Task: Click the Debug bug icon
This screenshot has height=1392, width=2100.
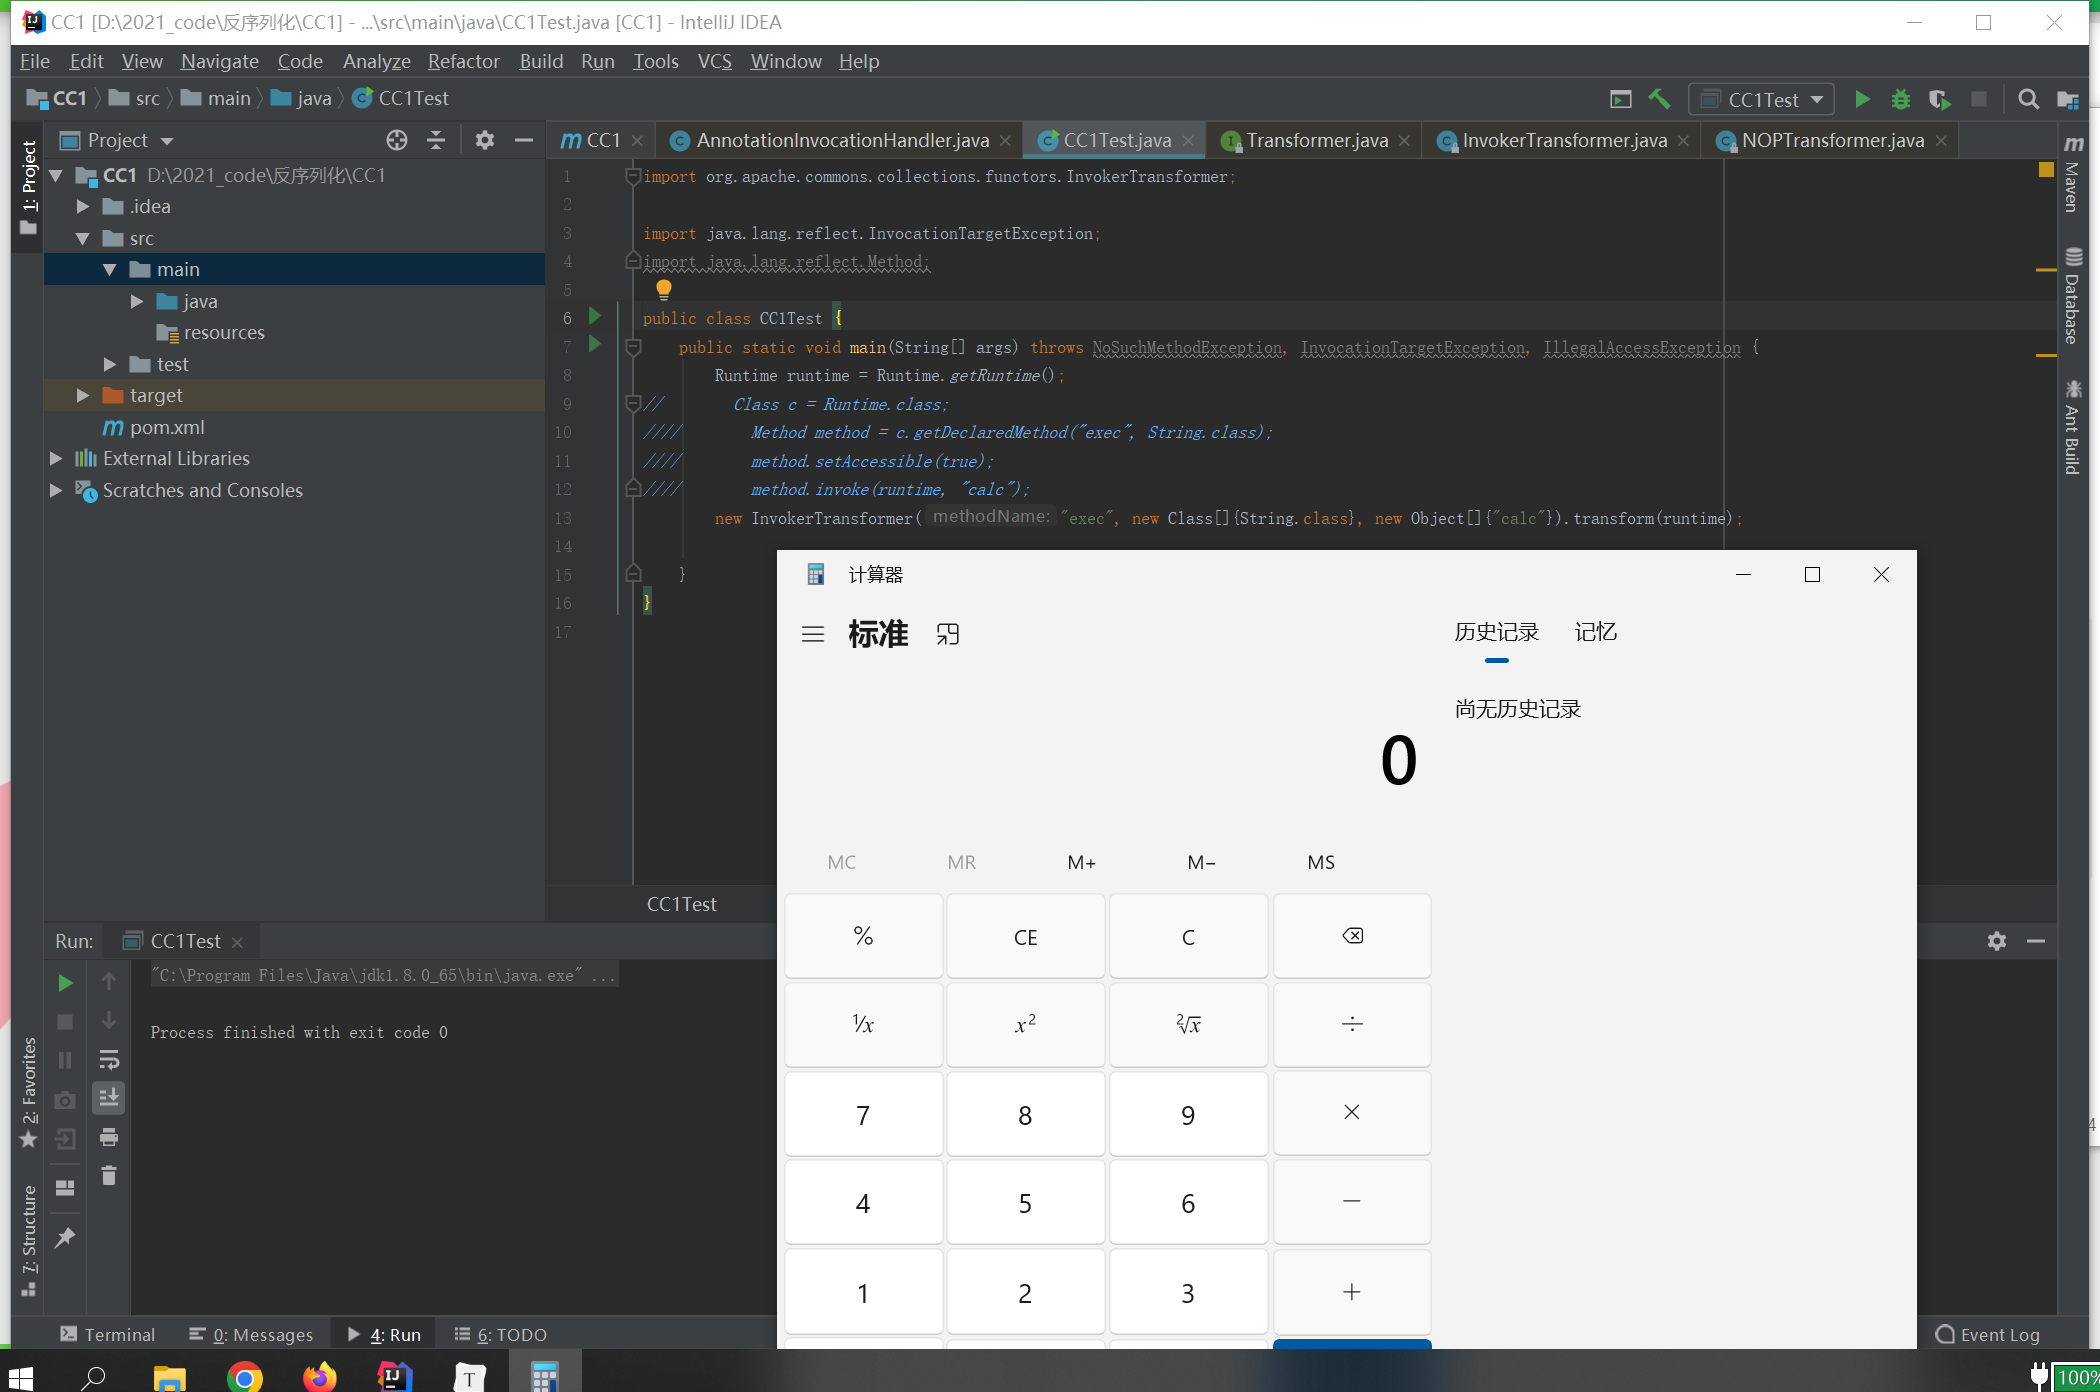Action: 1900,99
